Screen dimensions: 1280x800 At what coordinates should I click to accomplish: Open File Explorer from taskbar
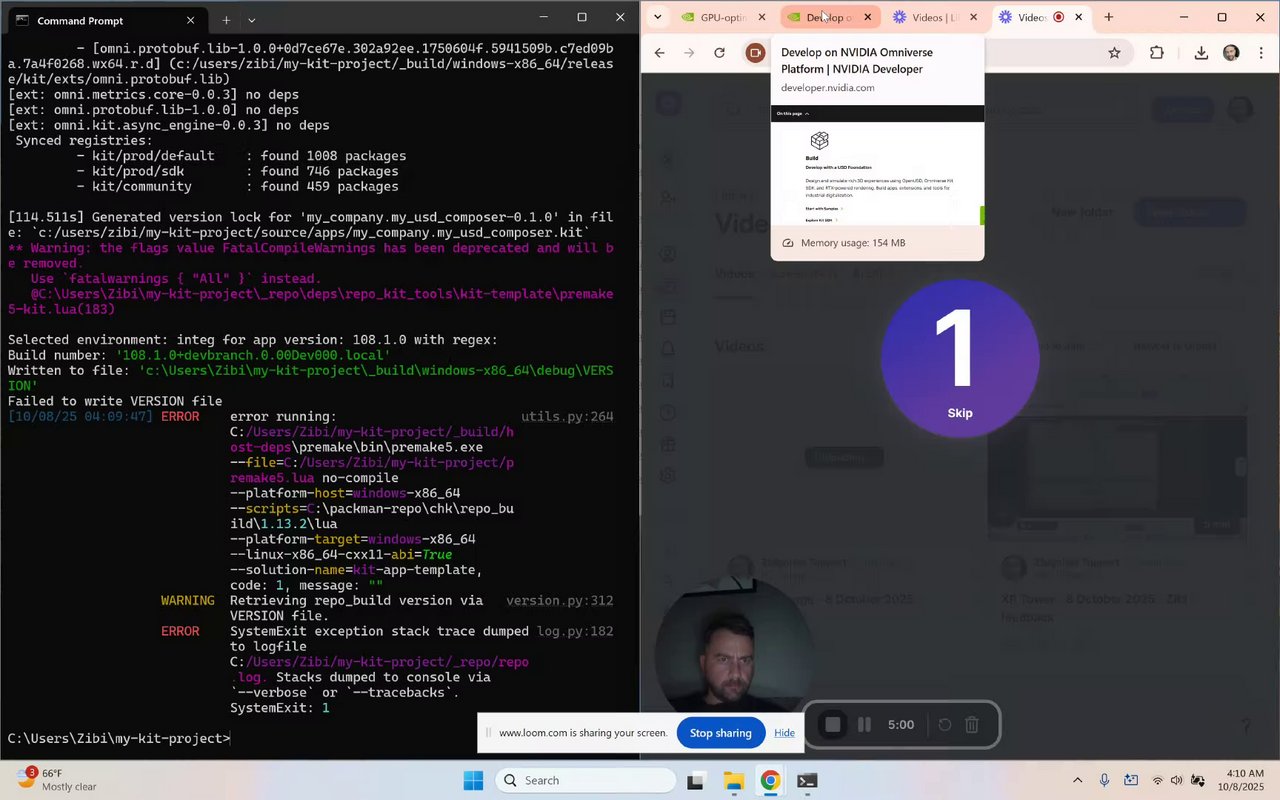[733, 781]
